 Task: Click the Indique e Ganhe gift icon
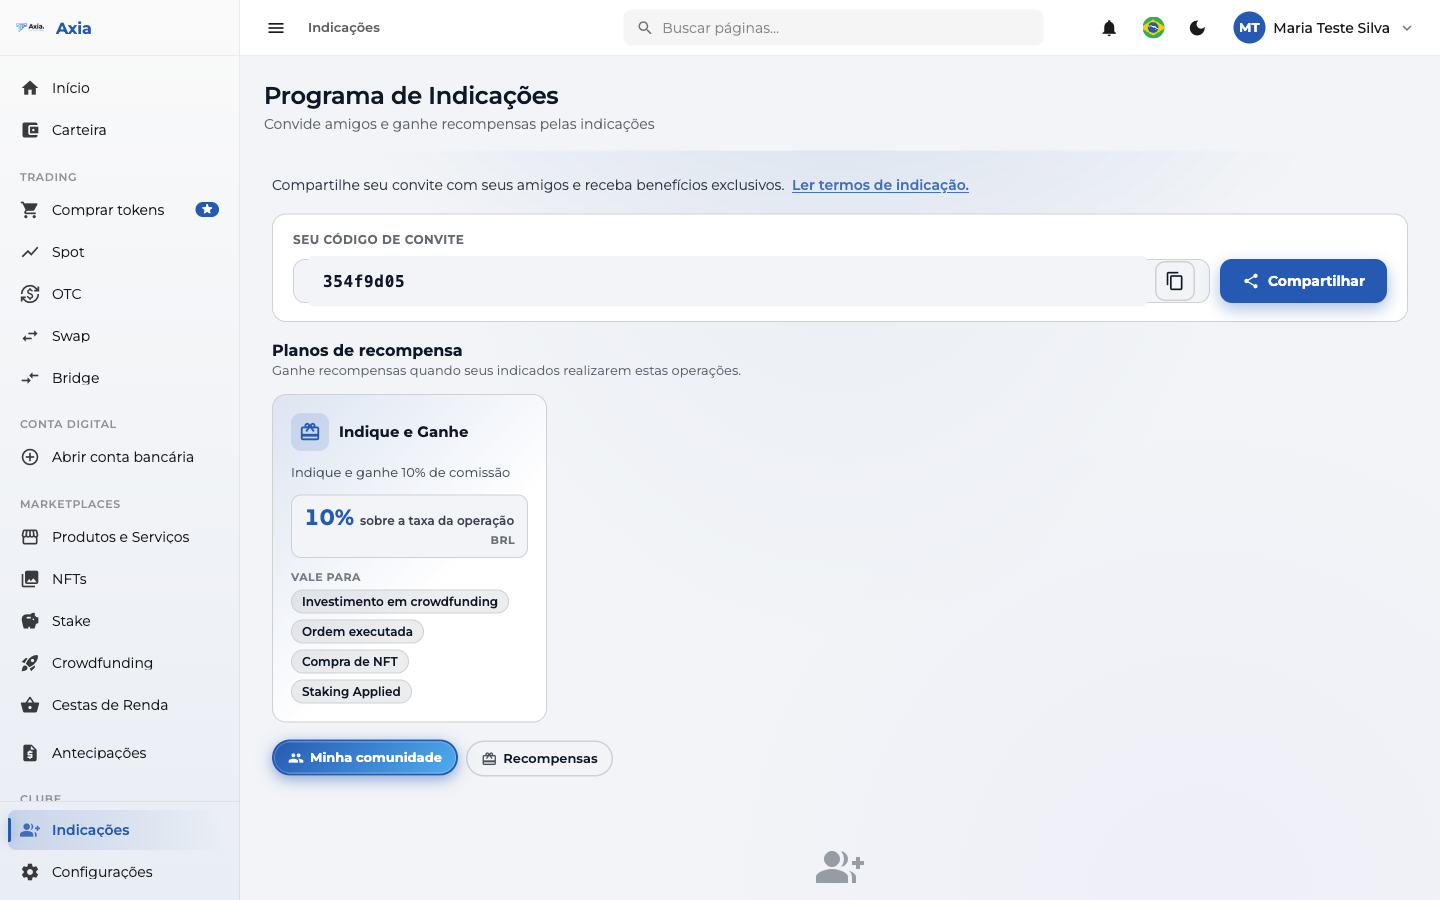click(310, 432)
